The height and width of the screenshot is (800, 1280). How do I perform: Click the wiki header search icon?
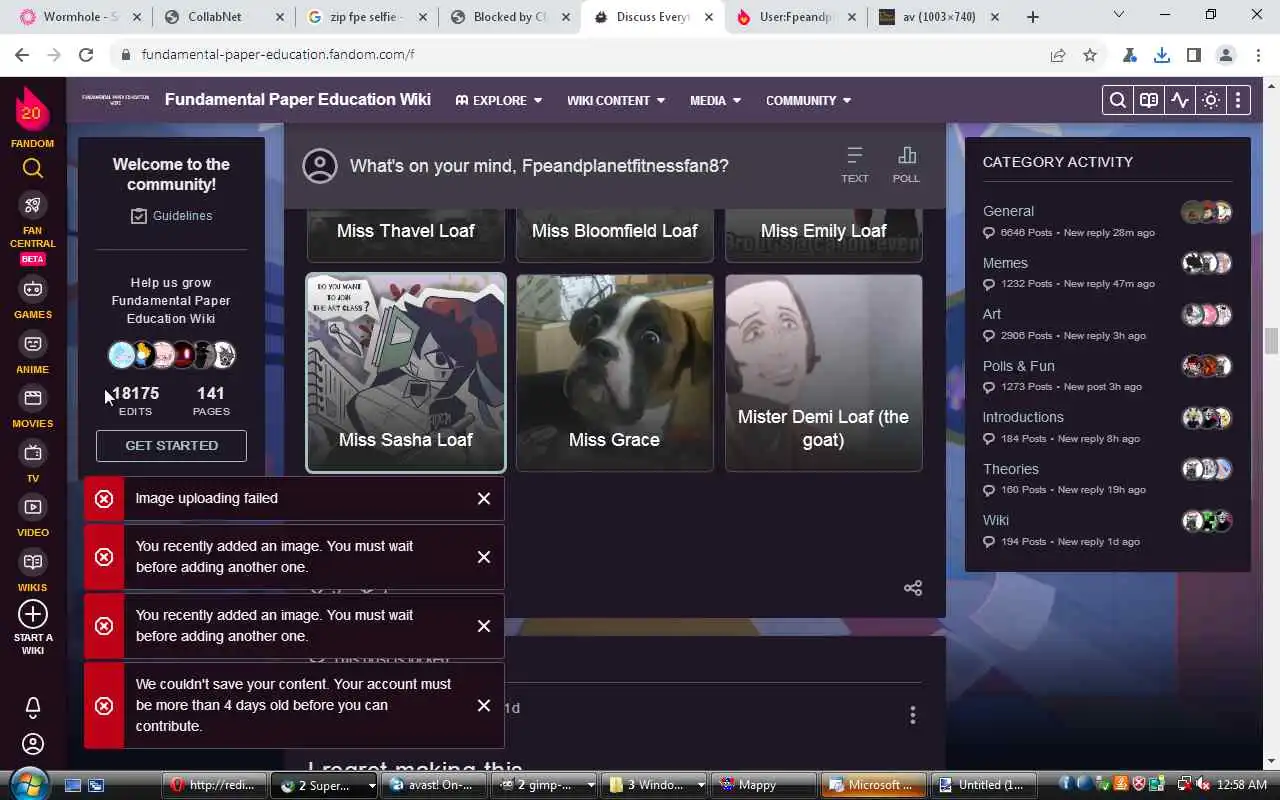[x=1118, y=100]
